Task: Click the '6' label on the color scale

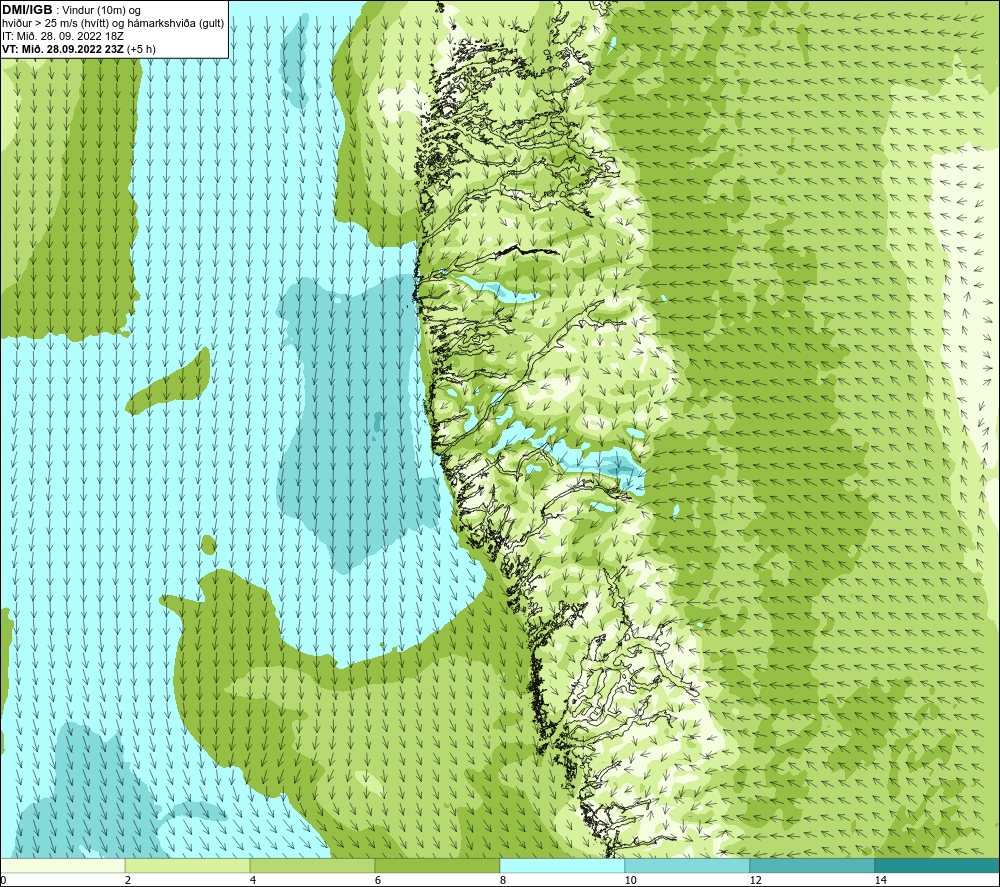Action: coord(378,880)
